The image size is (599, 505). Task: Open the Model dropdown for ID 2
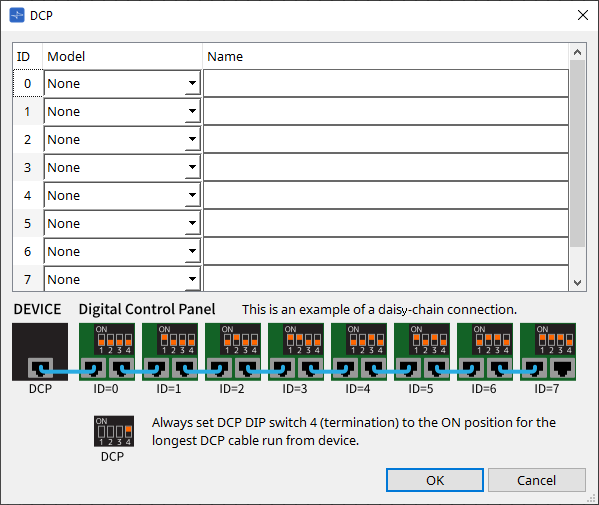tap(122, 139)
